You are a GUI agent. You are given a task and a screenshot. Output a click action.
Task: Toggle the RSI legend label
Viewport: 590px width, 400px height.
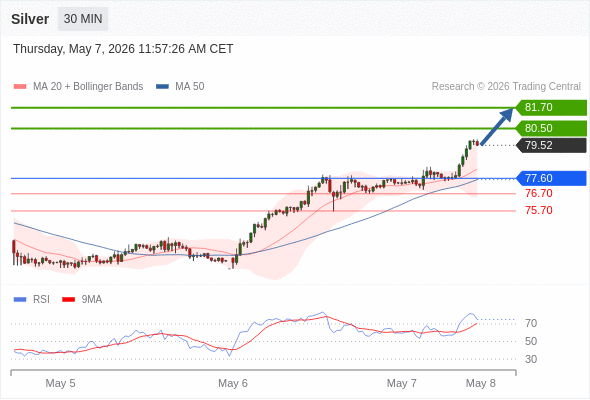click(41, 300)
